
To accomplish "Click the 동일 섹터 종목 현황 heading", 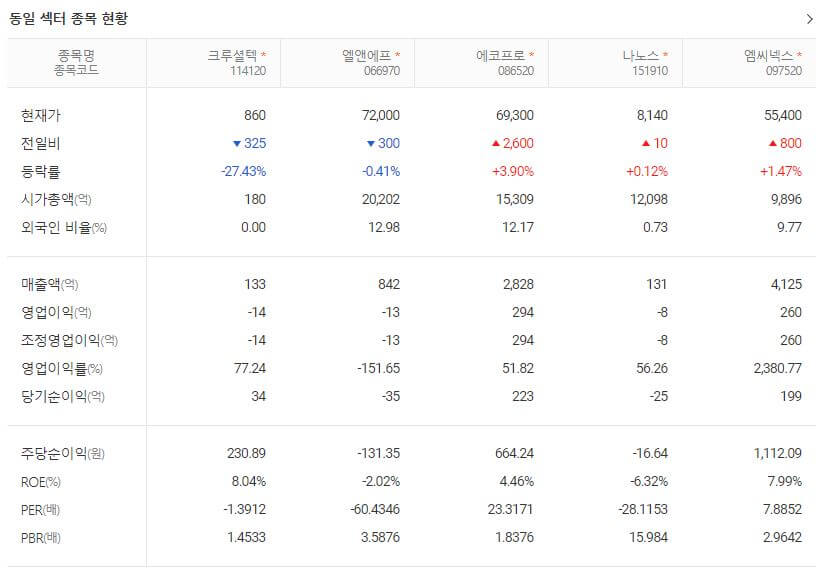I will pyautogui.click(x=69, y=18).
